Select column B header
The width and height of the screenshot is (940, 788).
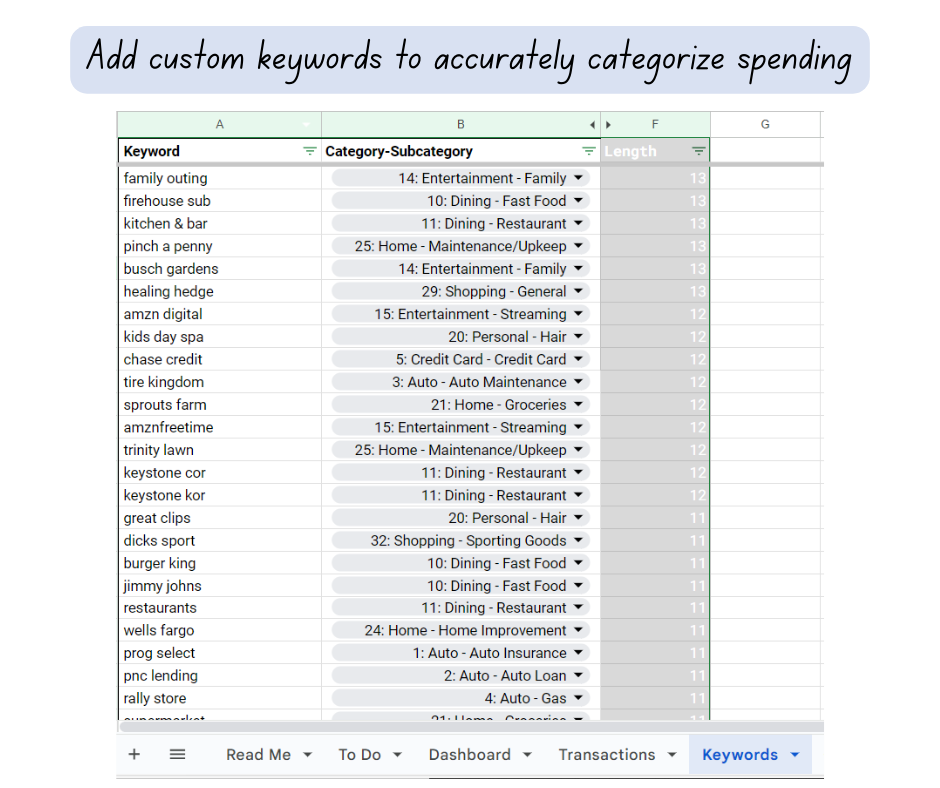point(460,125)
